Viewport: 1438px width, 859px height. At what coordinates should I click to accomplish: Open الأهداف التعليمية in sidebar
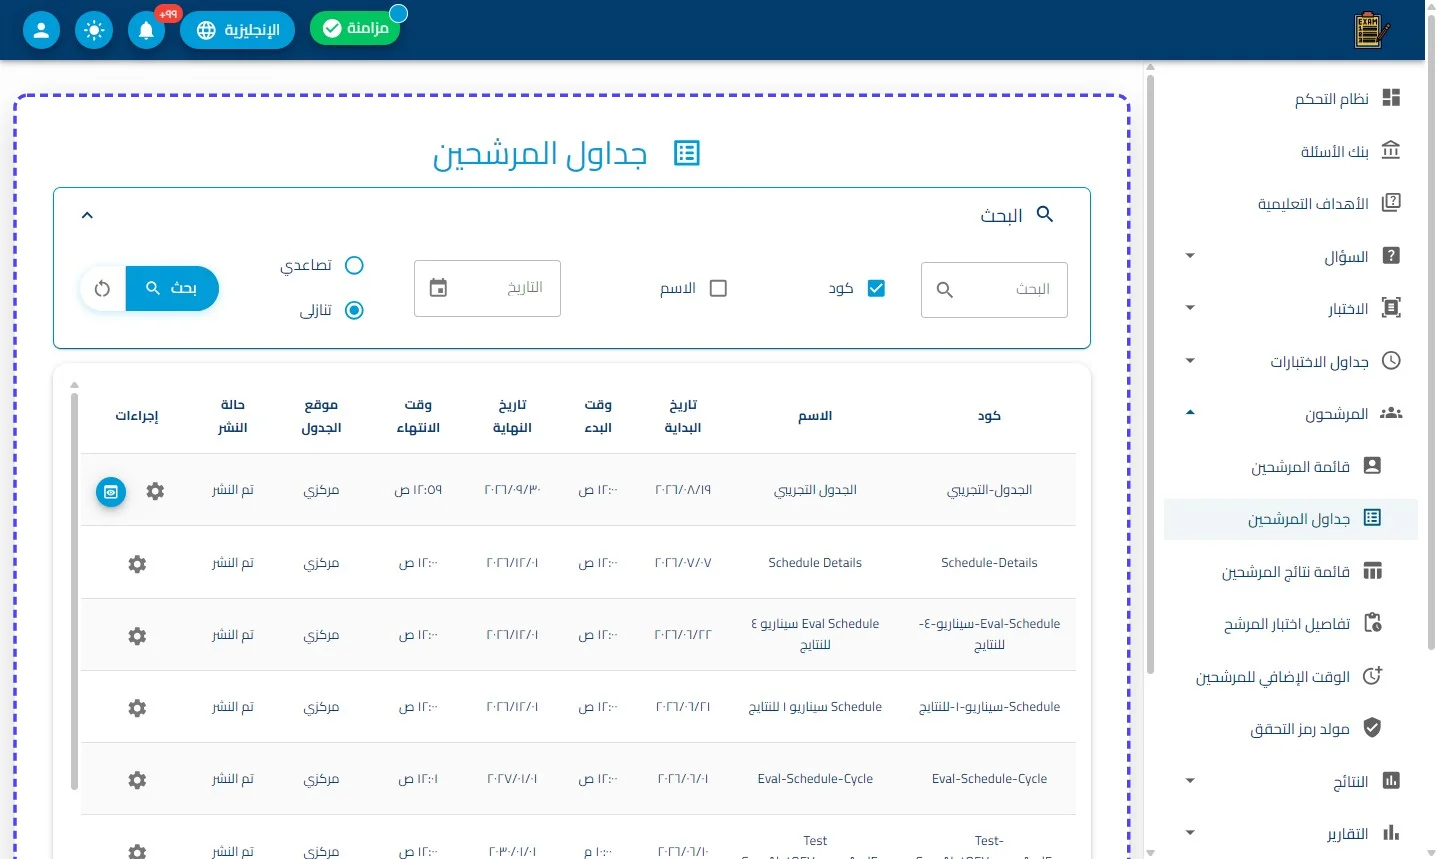(x=1291, y=203)
